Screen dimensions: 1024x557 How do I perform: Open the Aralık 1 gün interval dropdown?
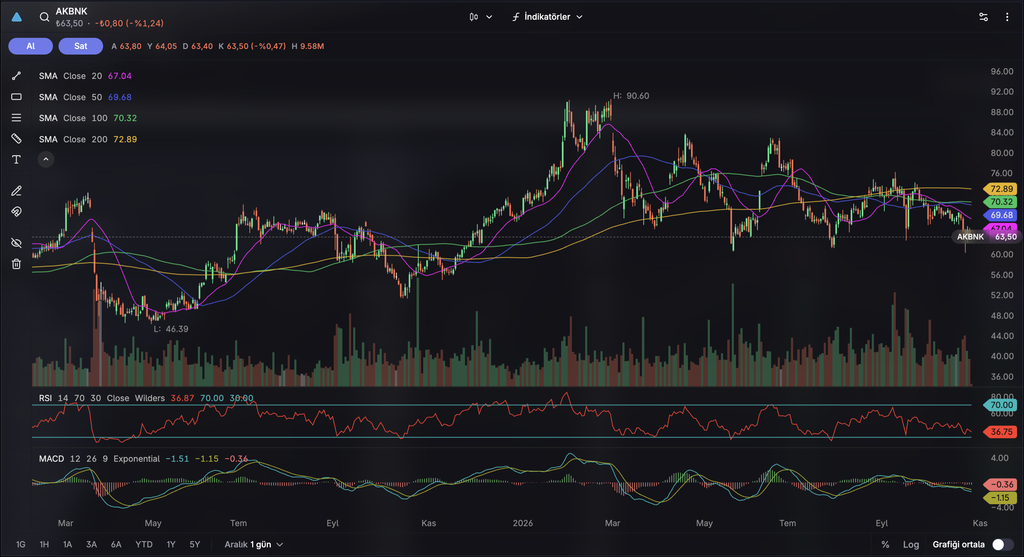click(254, 544)
